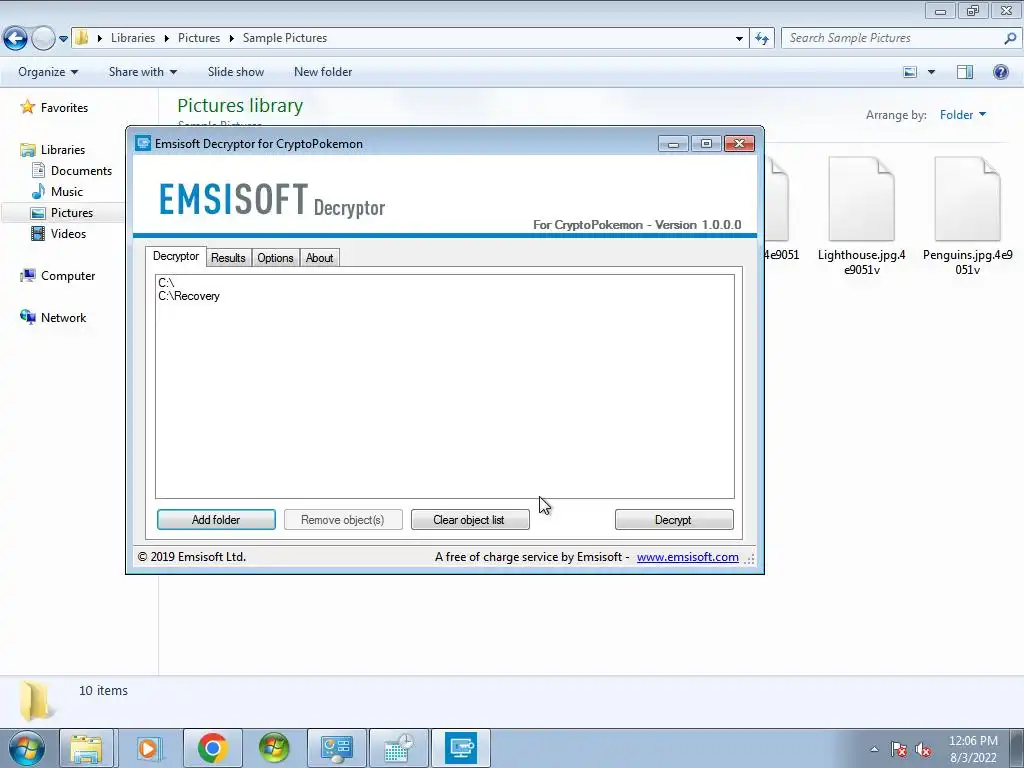Switch to the Results tab
Viewport: 1024px width, 768px height.
228,258
